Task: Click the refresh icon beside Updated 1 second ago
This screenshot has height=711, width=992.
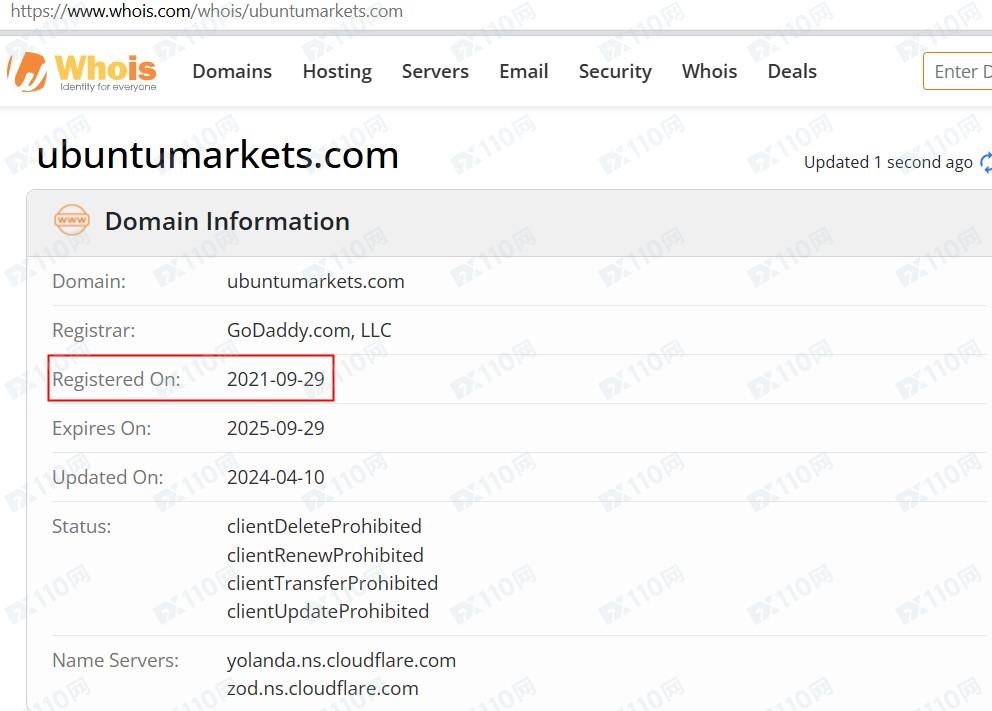Action: (986, 163)
